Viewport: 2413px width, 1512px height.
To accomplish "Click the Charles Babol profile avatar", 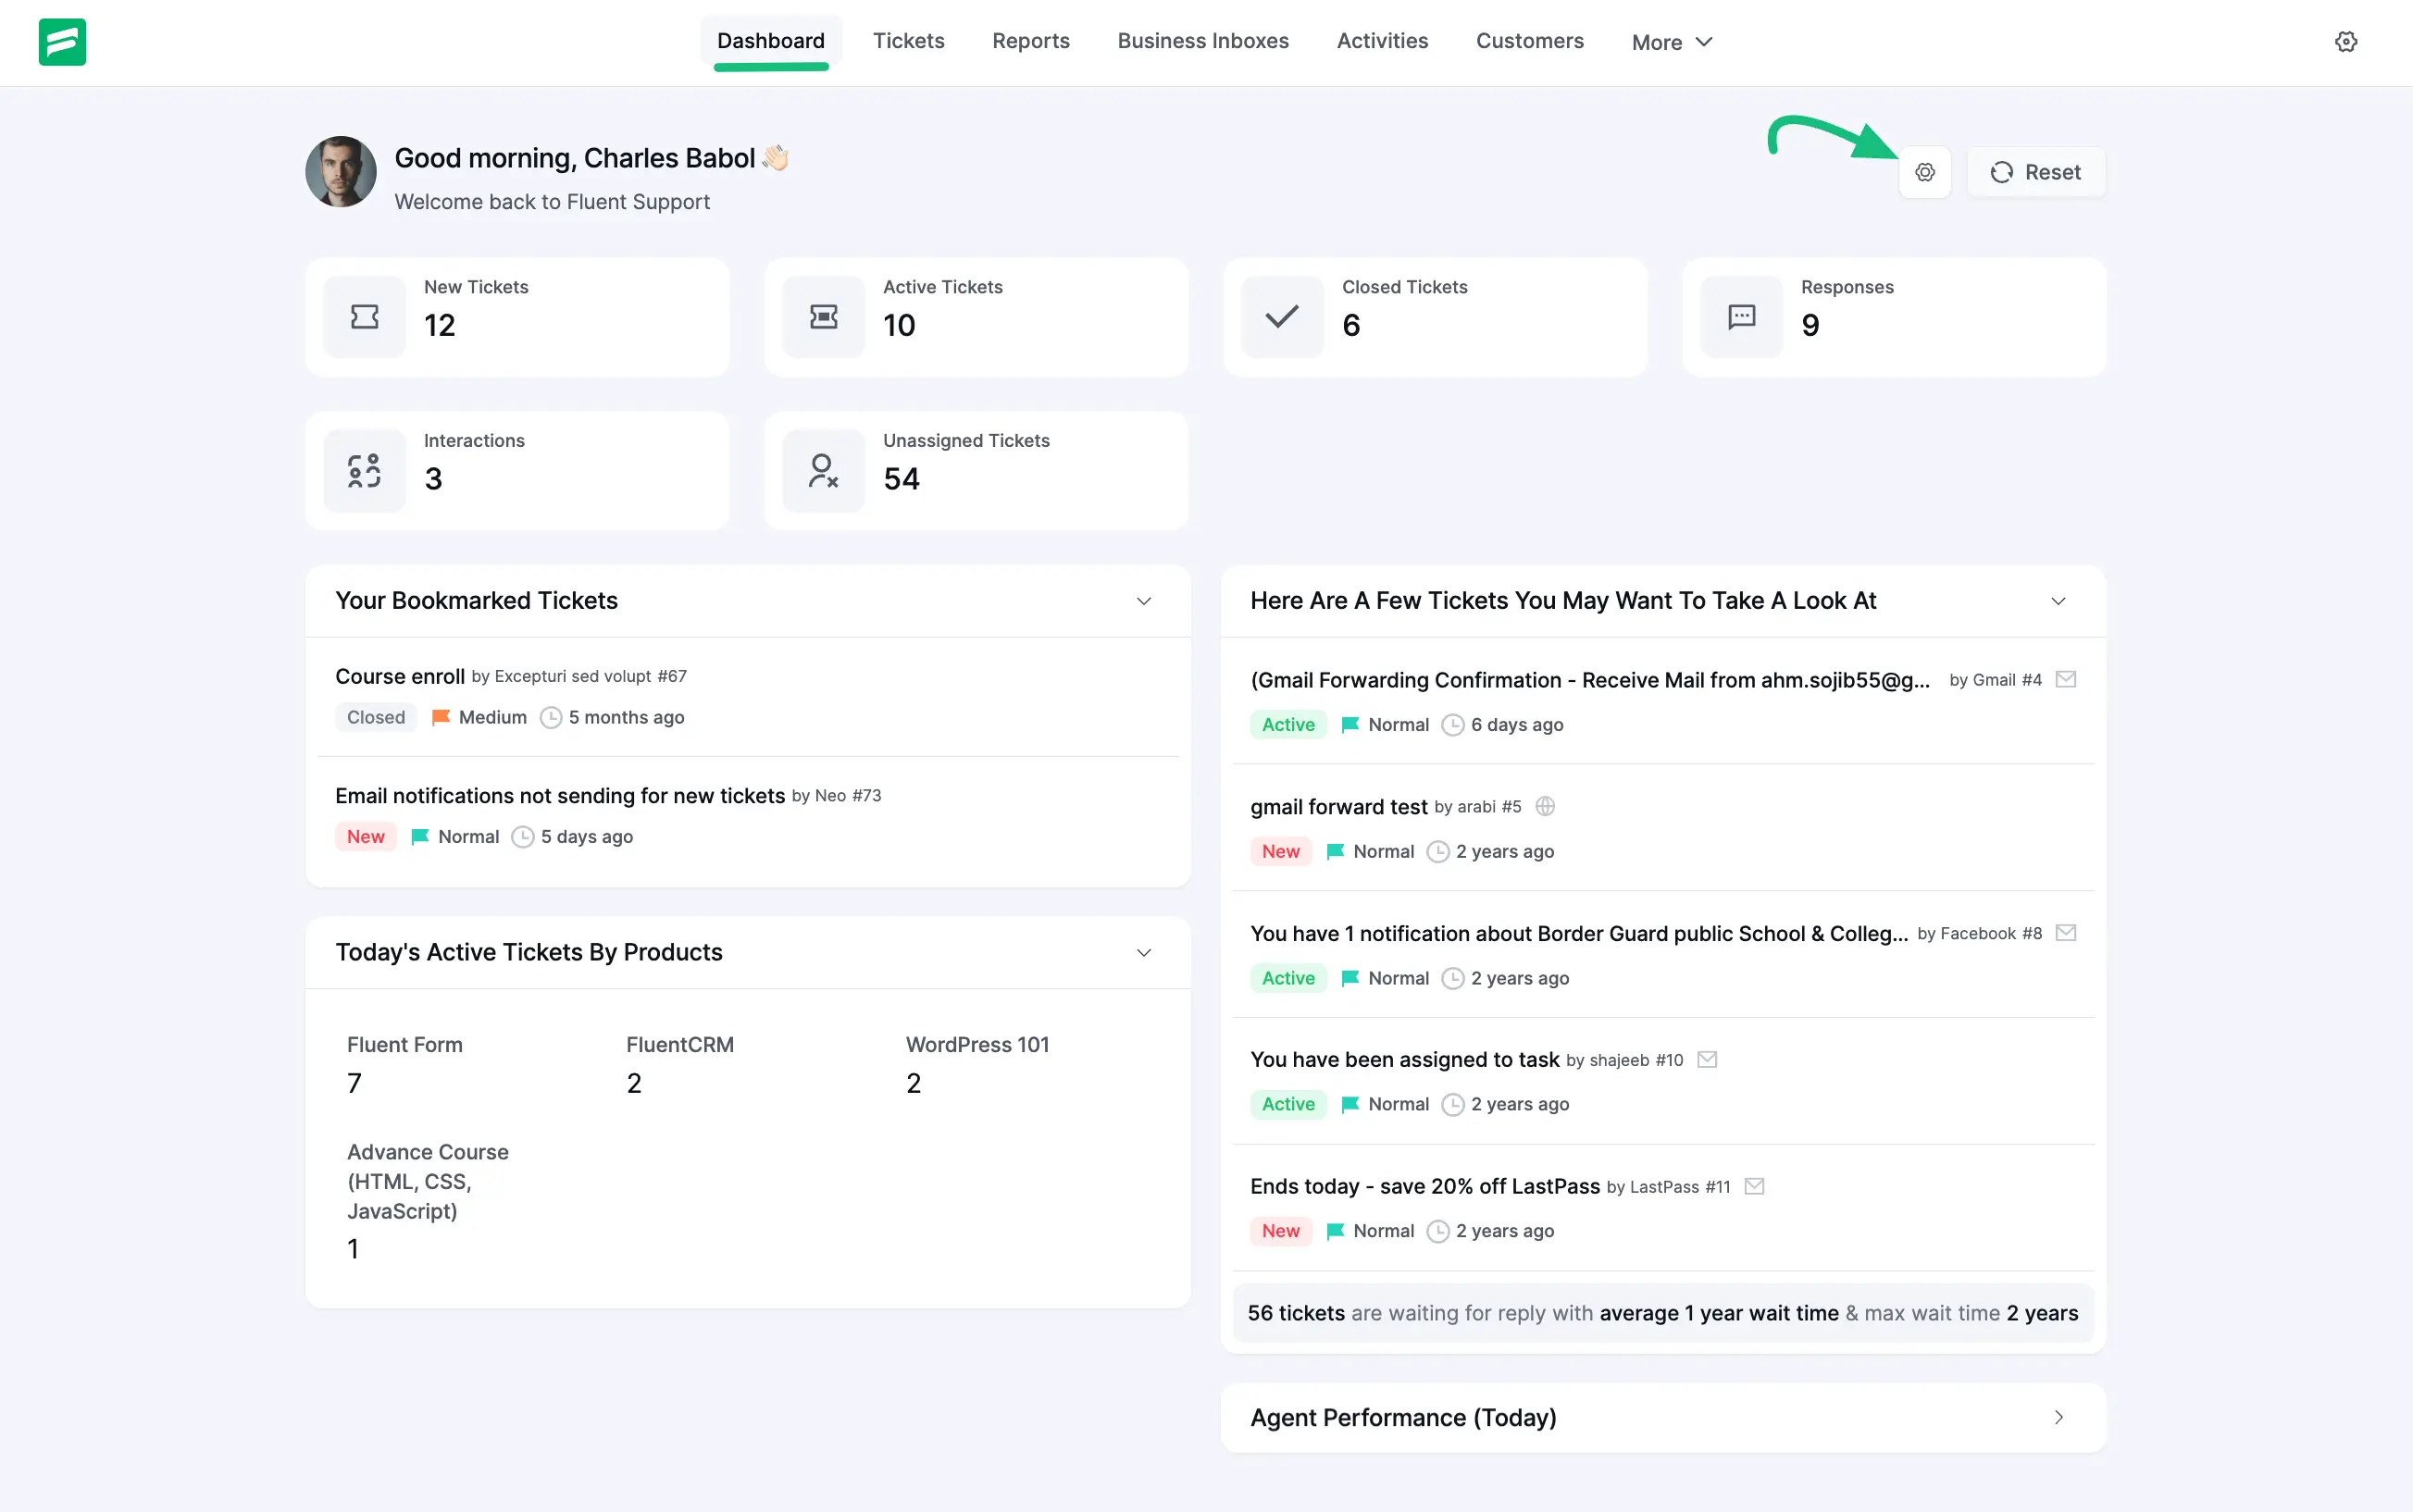I will point(339,172).
